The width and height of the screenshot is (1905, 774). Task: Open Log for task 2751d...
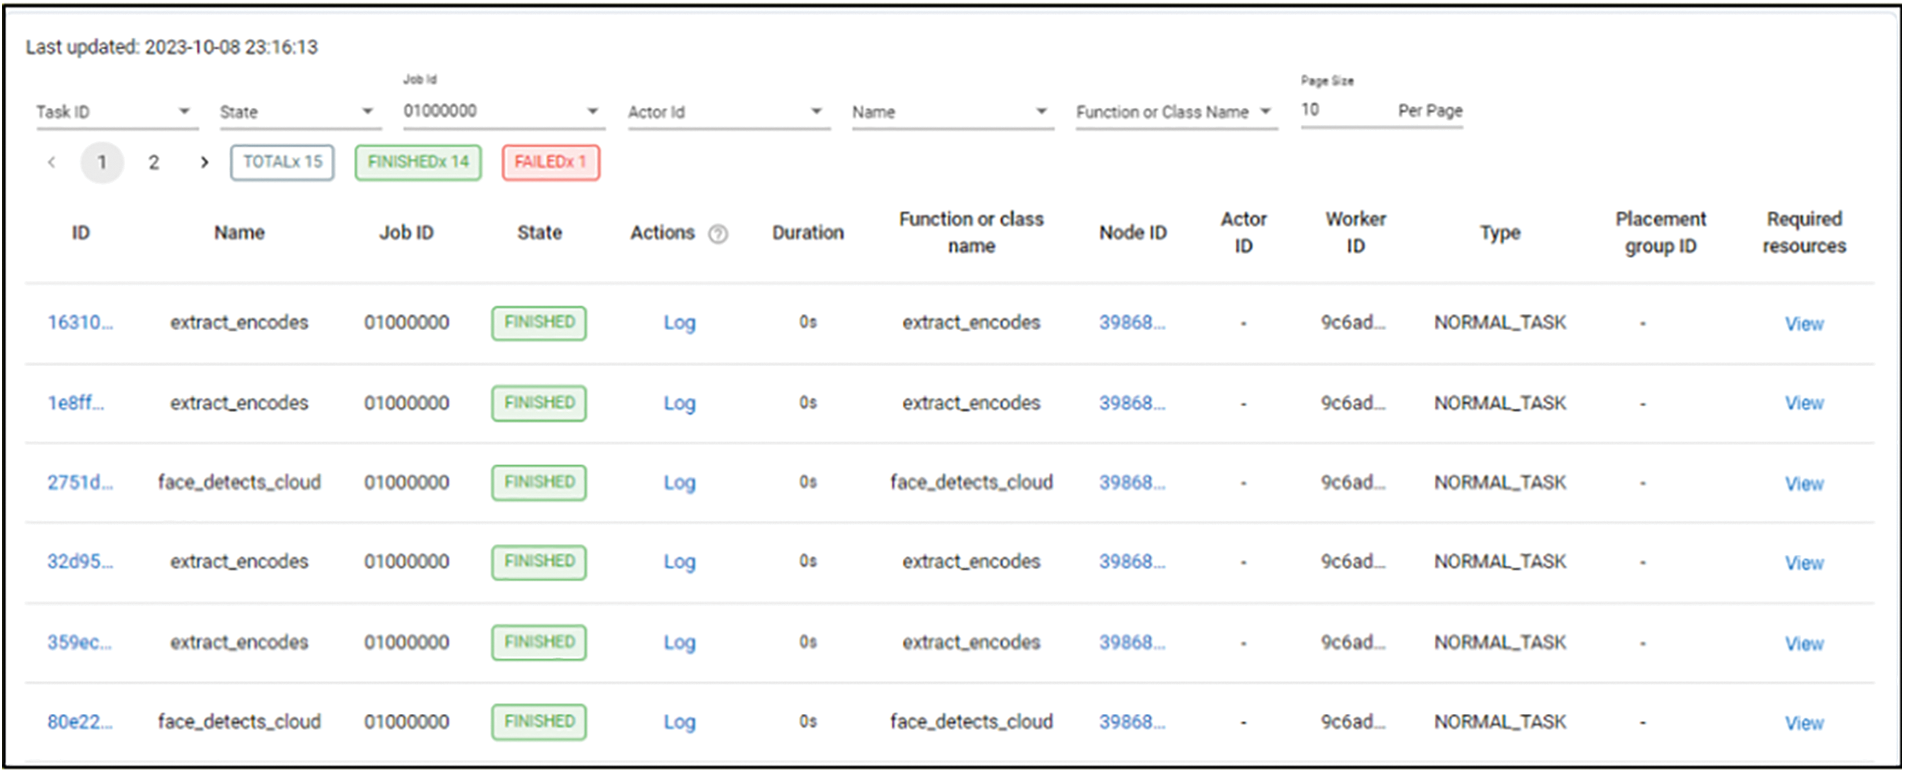[679, 482]
